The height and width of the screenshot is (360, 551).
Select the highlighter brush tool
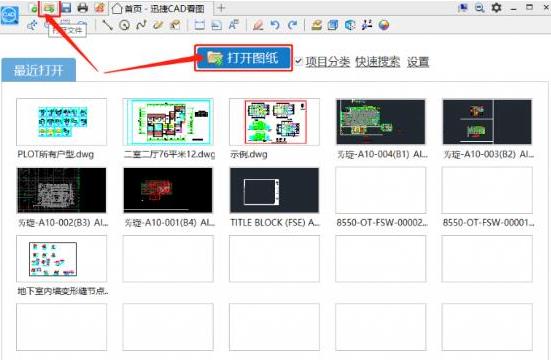[175, 25]
